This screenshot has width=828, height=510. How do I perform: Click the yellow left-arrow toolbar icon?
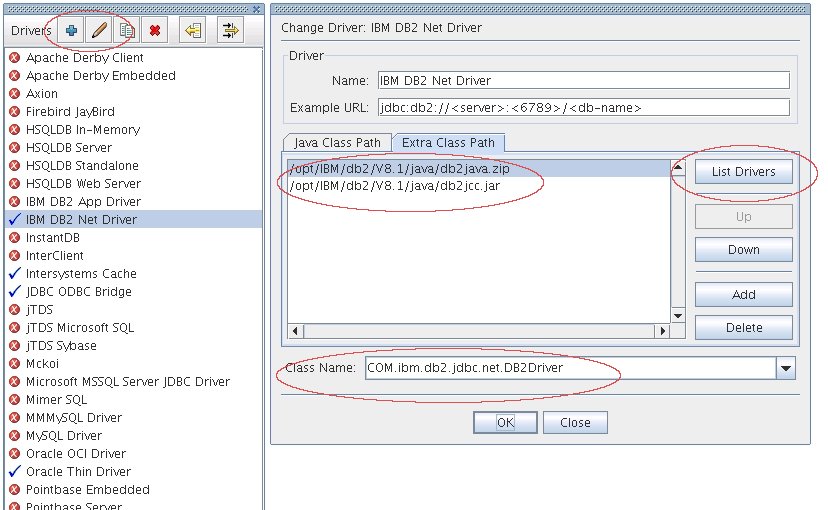pos(193,30)
